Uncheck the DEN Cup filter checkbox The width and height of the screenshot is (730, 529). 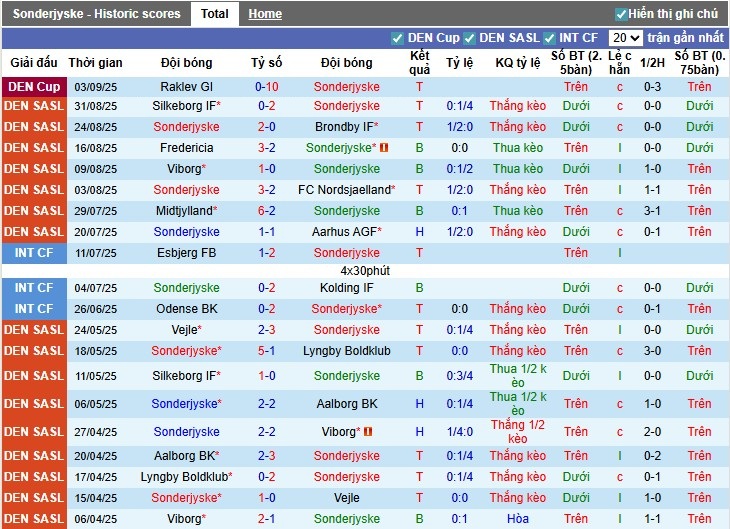click(398, 38)
